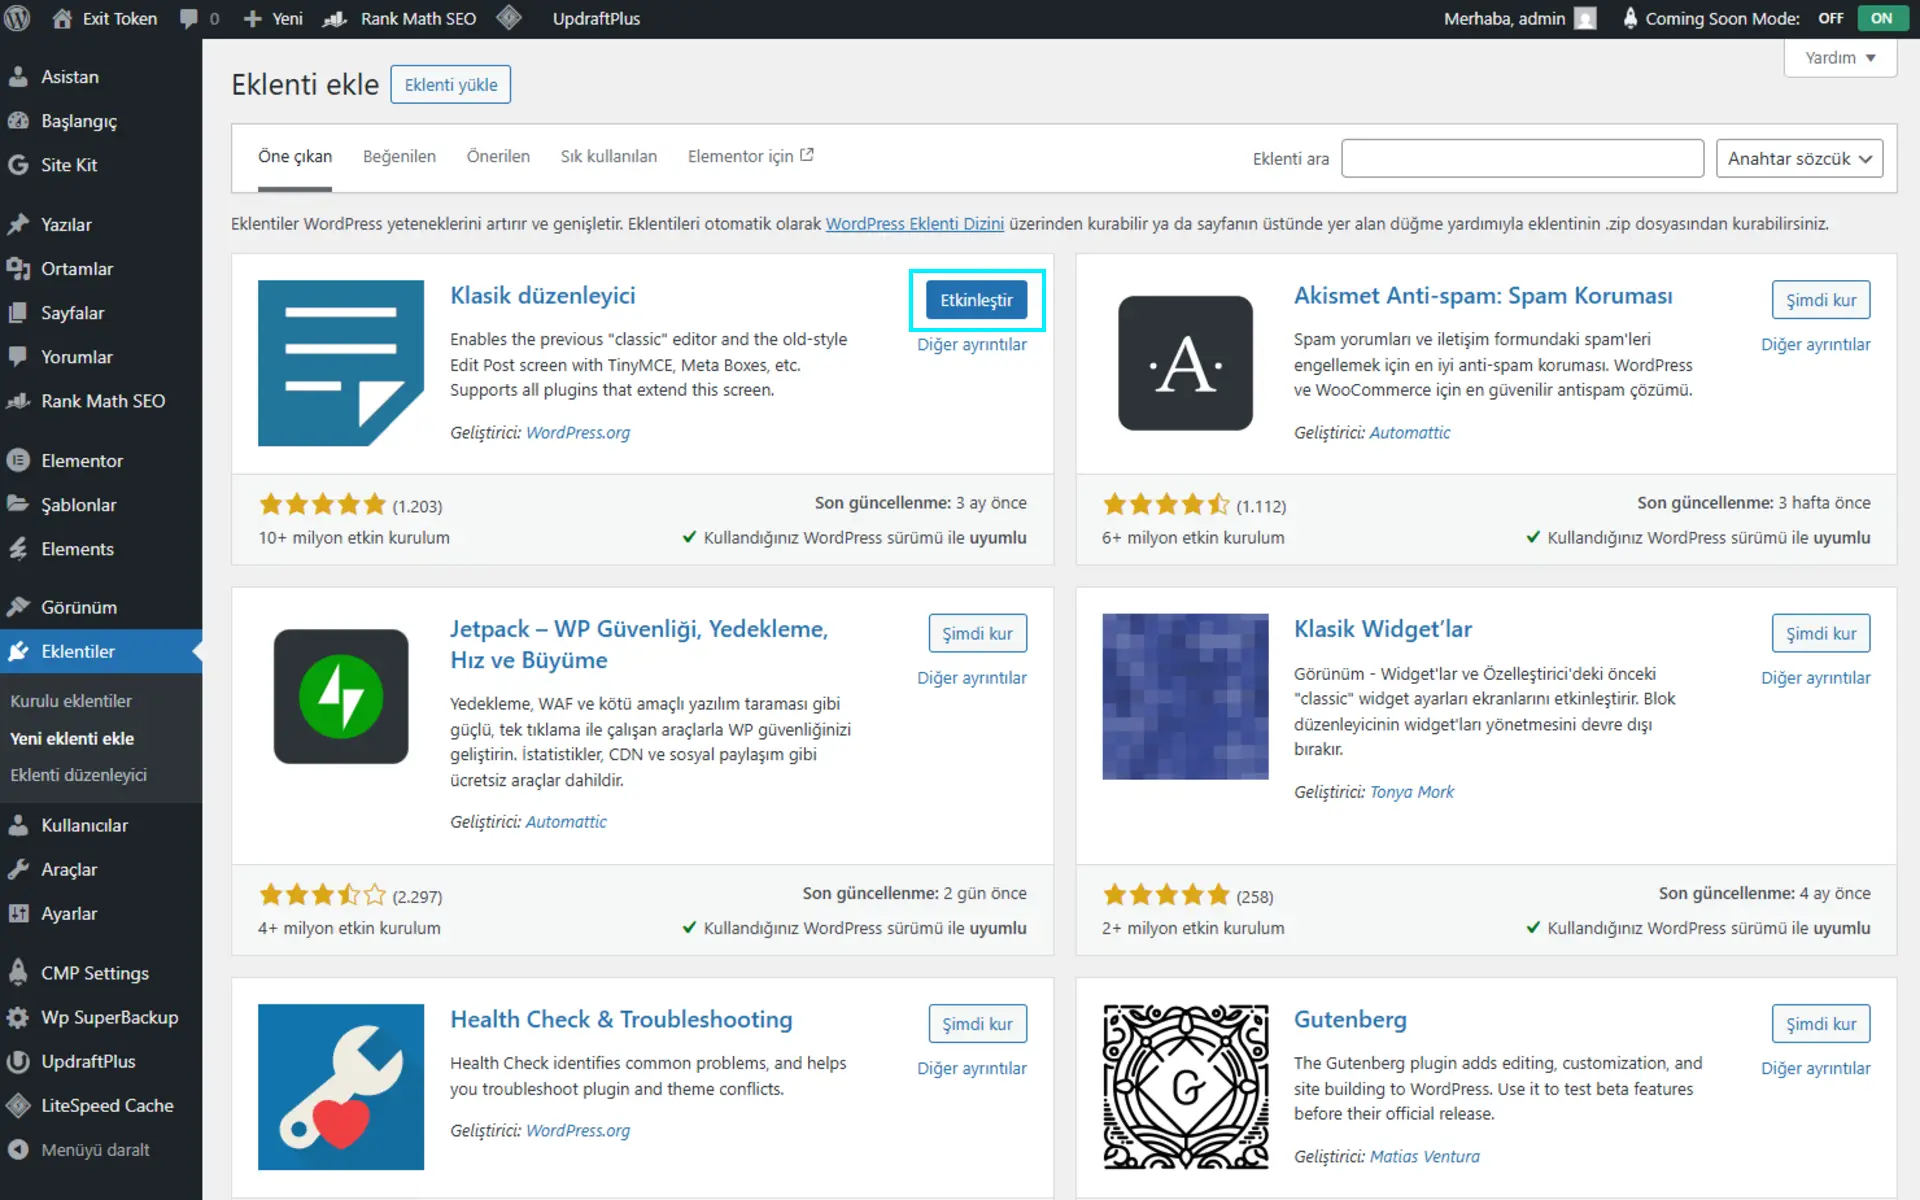The width and height of the screenshot is (1920, 1200).
Task: Open CMP Settings rocket icon
Action: (18, 972)
